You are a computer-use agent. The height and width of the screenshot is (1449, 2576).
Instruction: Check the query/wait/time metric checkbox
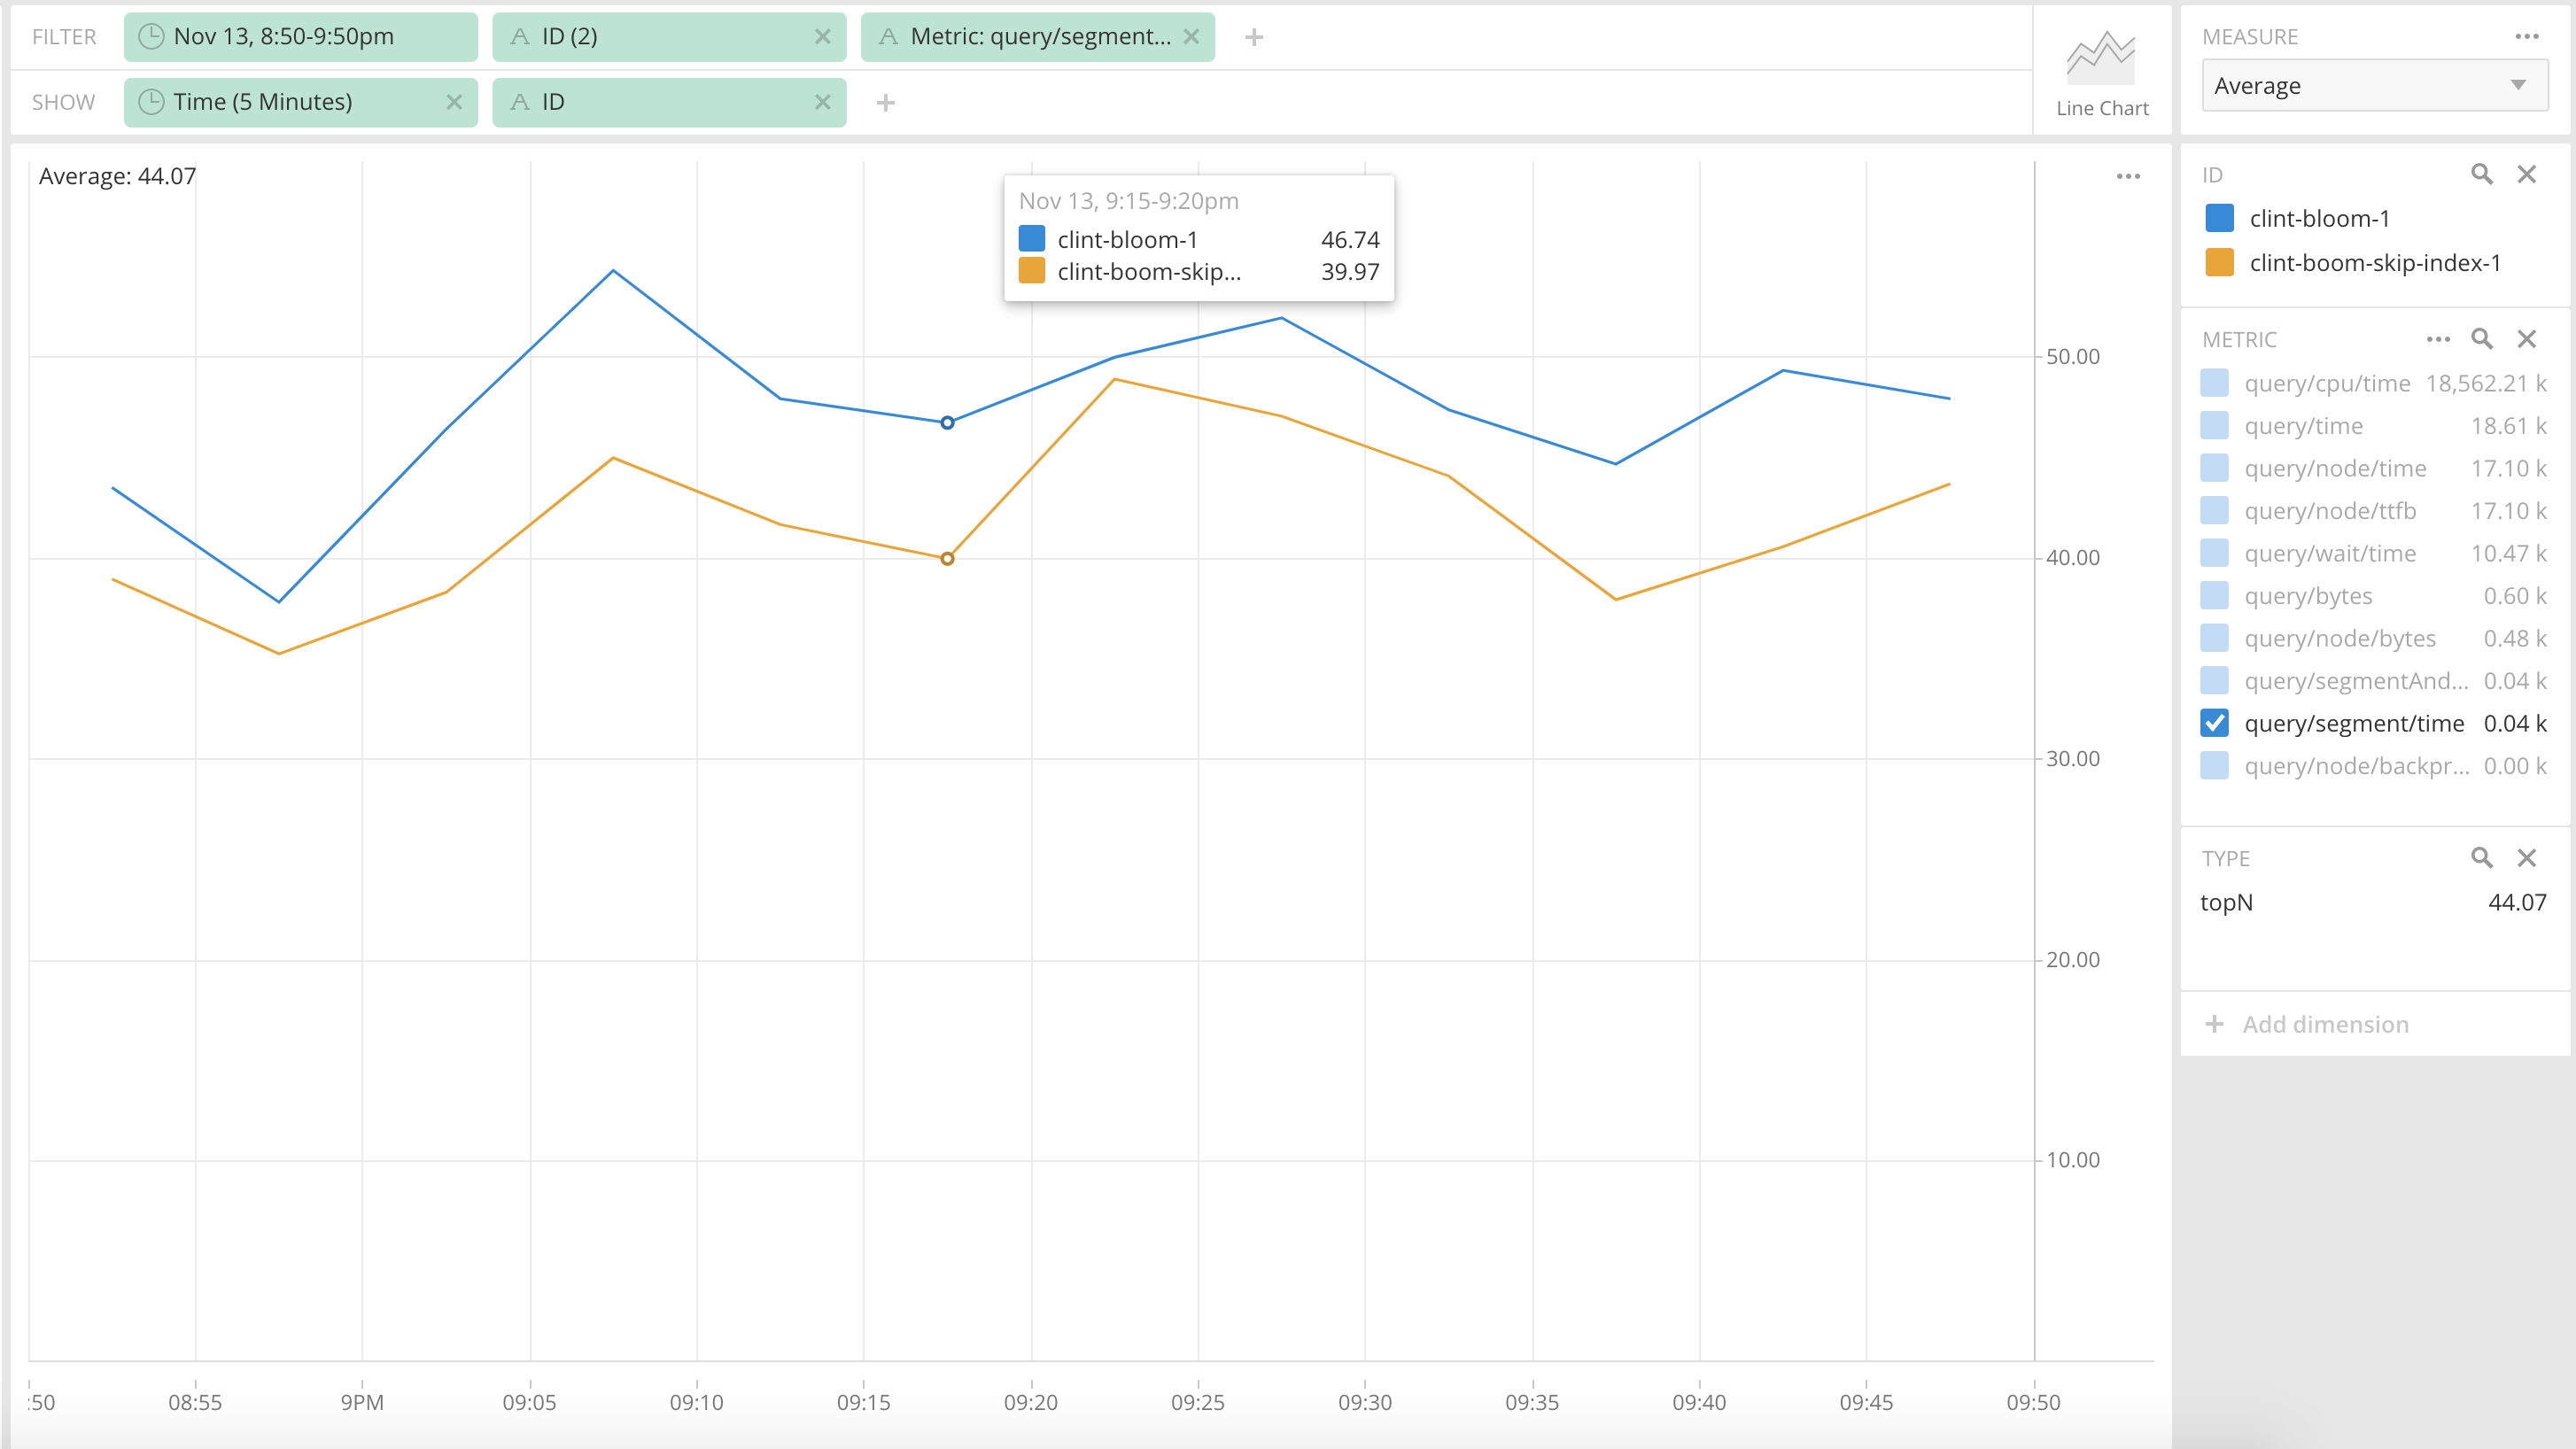(2215, 553)
